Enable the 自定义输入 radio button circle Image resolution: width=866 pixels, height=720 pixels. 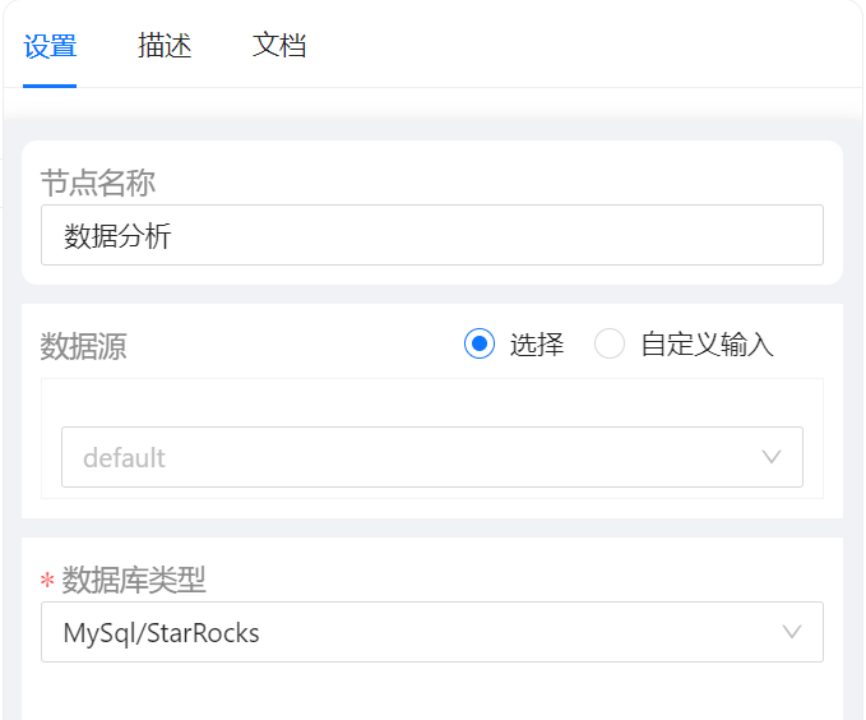click(609, 344)
